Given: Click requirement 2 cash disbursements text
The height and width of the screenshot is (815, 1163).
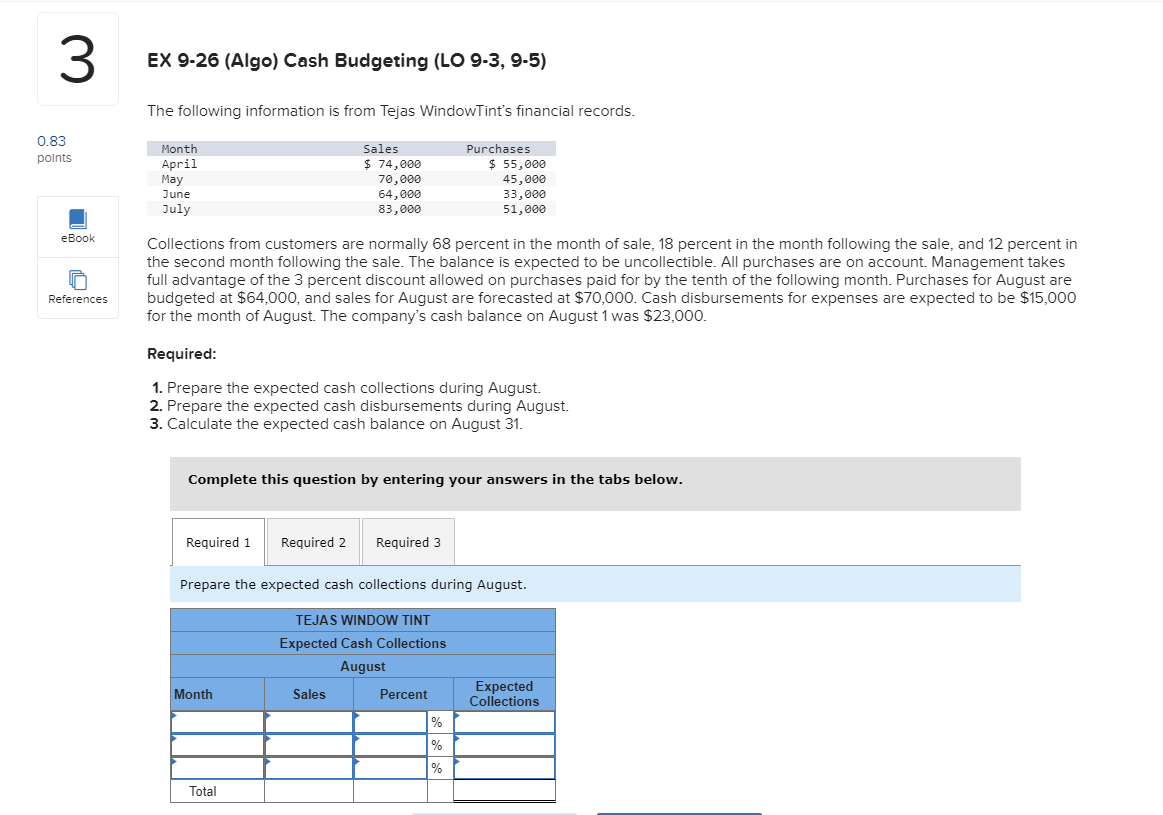Looking at the screenshot, I should tap(368, 406).
